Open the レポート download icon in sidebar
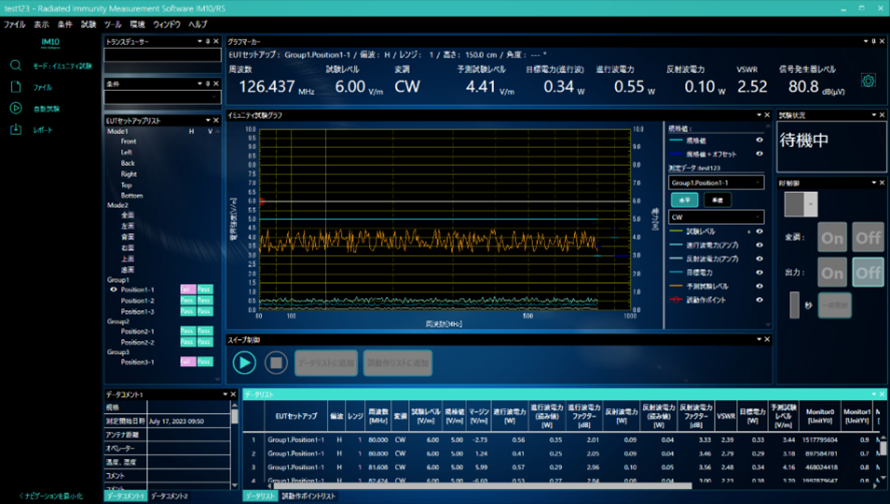The image size is (890, 504). [16, 130]
